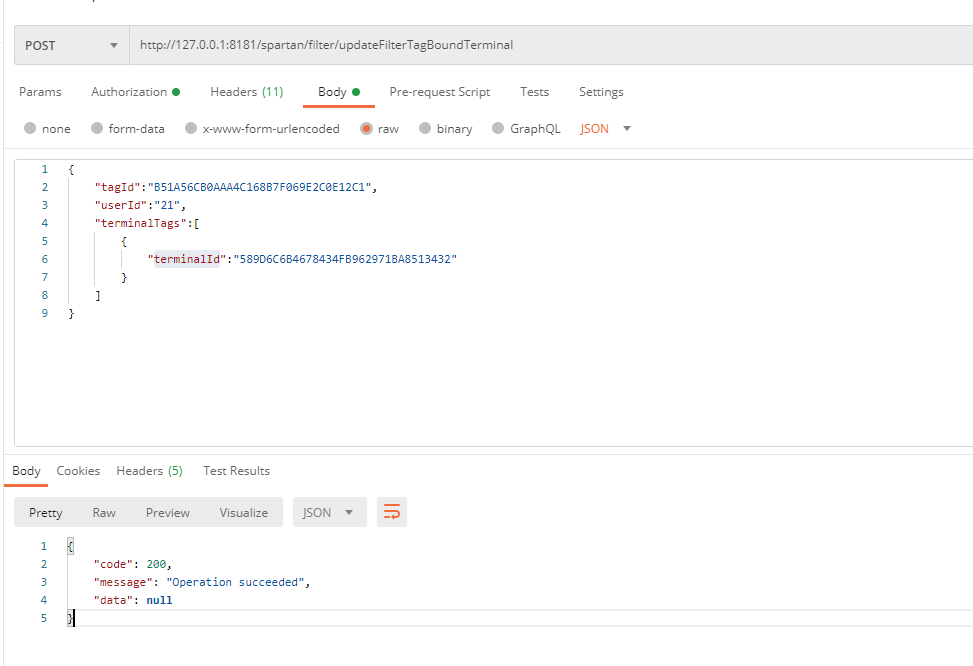Viewport: 973px width, 666px height.
Task: Open the response JSON format dropdown
Action: 329,512
